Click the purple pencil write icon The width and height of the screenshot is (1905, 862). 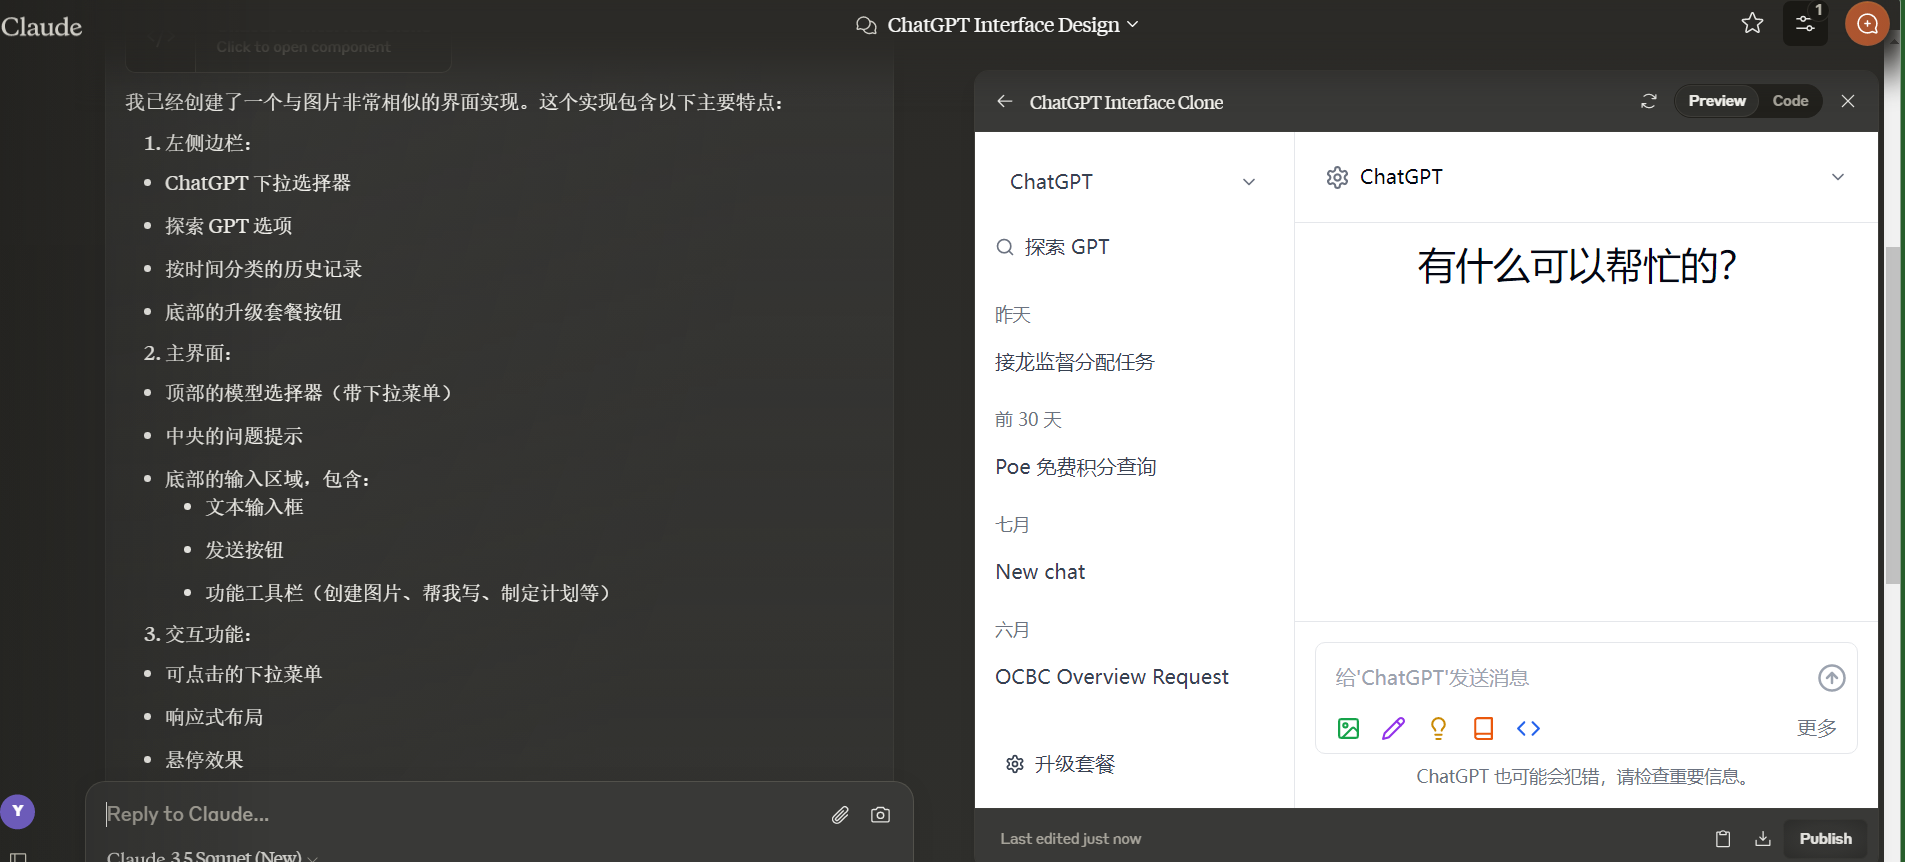pyautogui.click(x=1393, y=728)
